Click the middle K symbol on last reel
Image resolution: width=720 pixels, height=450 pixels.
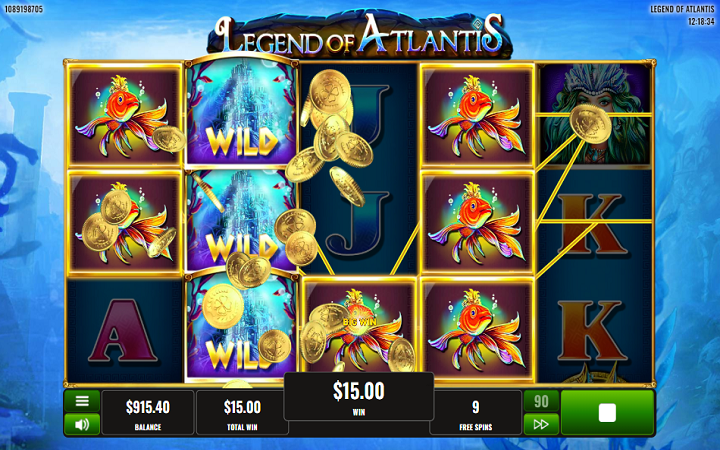click(x=593, y=224)
